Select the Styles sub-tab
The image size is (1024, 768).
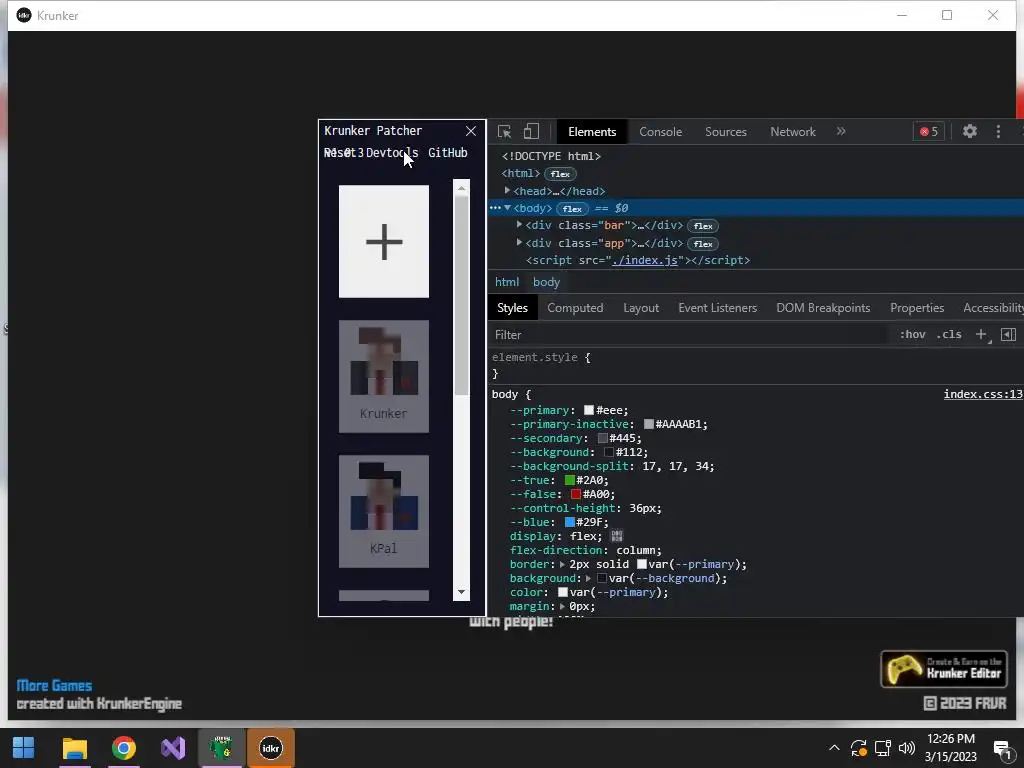[x=512, y=308]
